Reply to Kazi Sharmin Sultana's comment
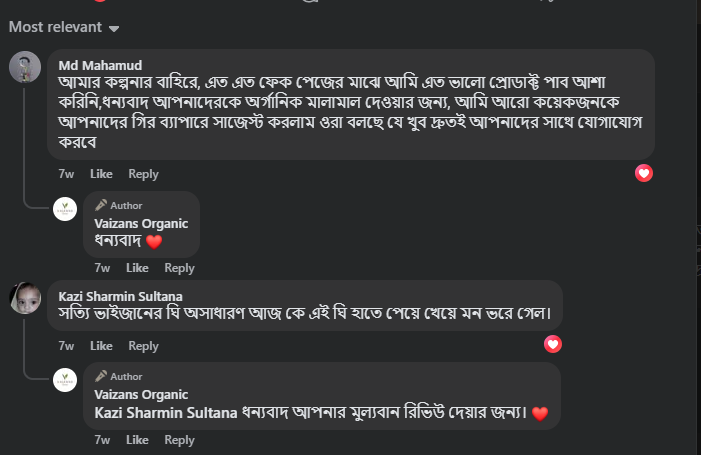 click(143, 346)
